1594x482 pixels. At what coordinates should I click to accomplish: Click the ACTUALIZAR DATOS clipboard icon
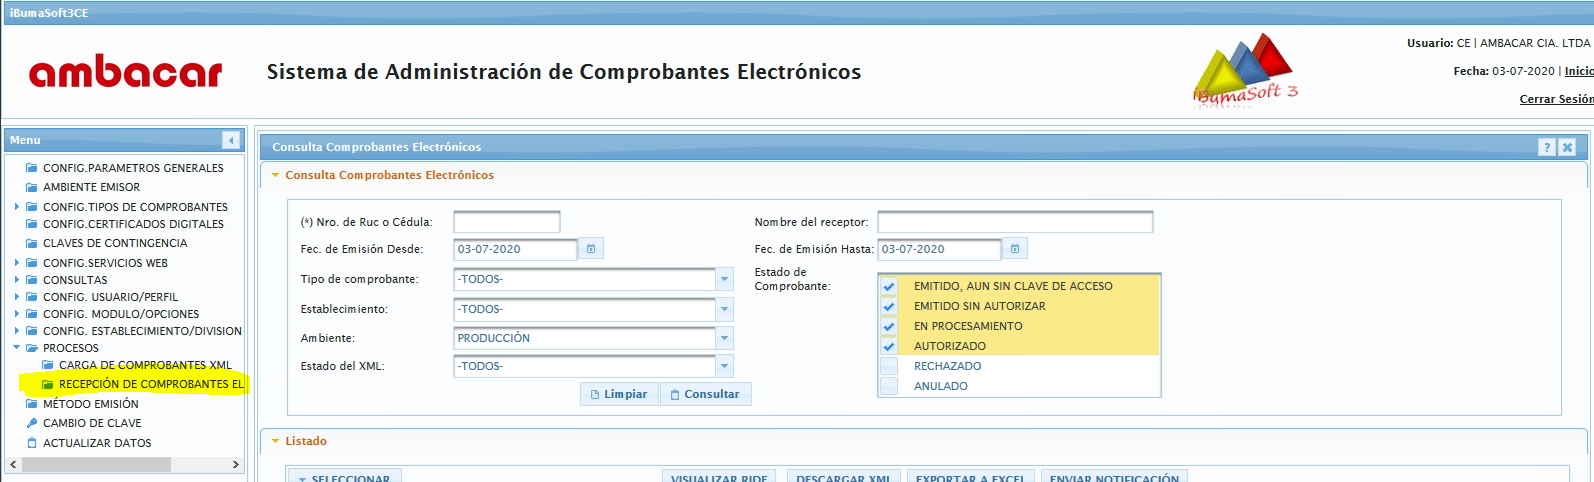32,443
